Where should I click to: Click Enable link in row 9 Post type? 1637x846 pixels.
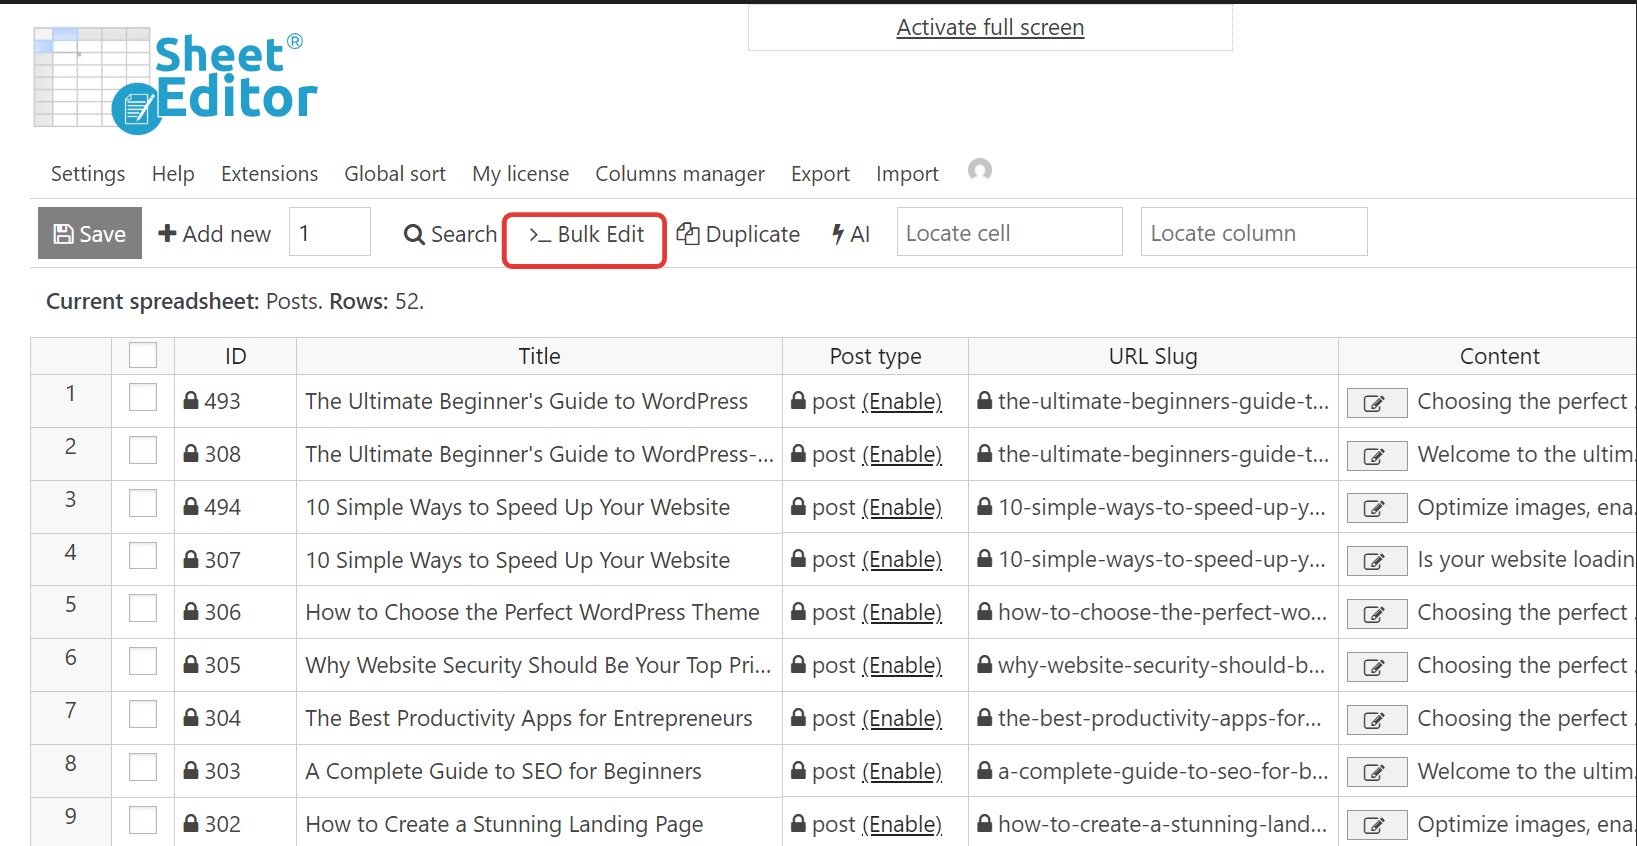pos(902,824)
